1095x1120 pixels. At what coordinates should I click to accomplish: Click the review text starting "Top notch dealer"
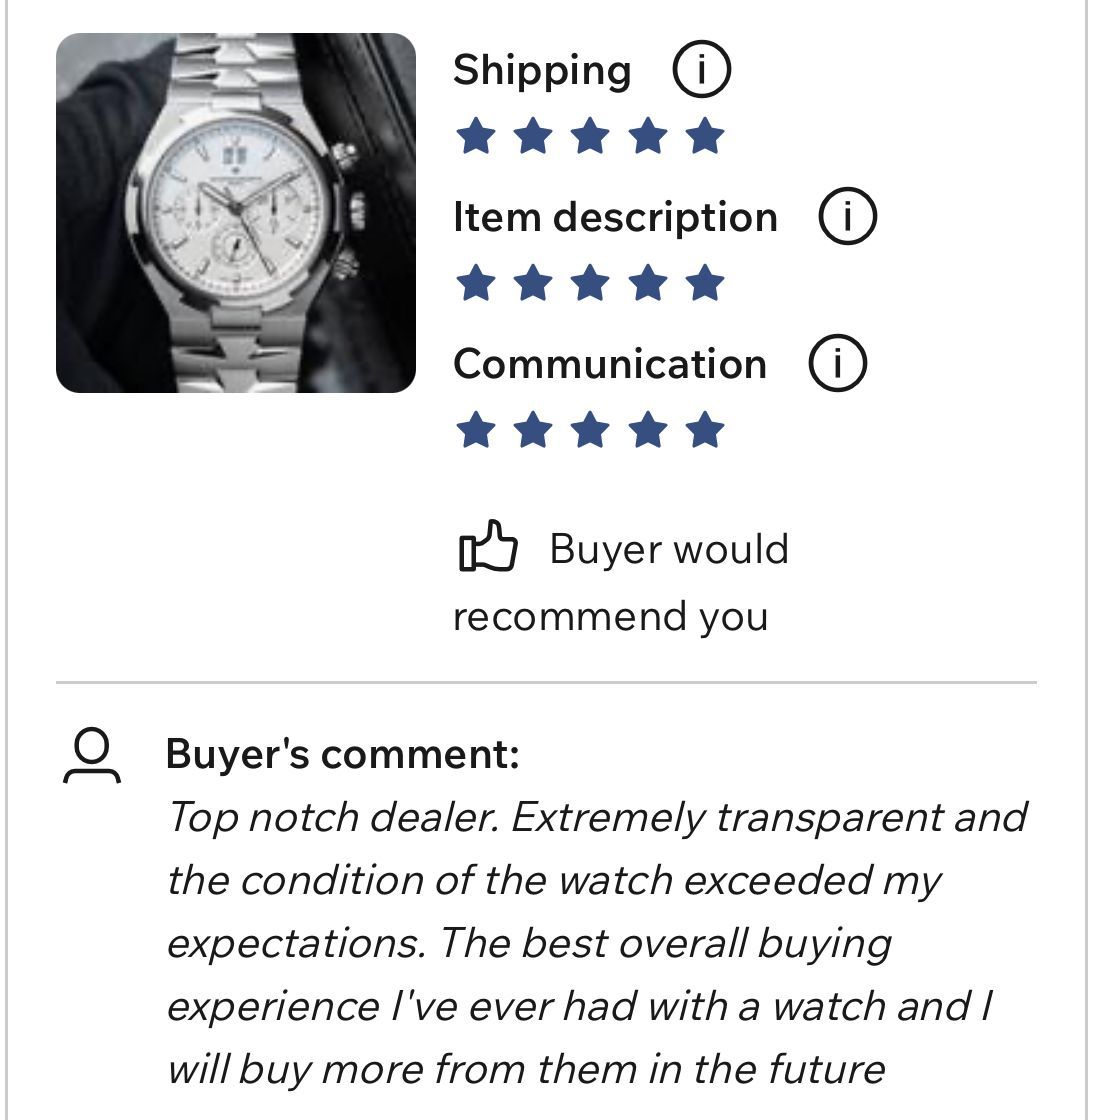[x=596, y=943]
